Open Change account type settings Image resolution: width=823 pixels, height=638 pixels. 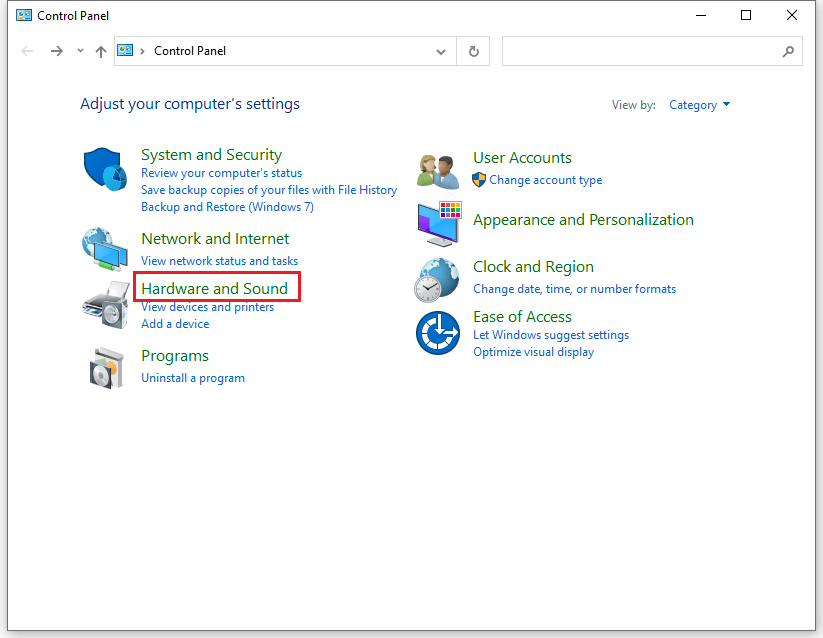[x=544, y=180]
